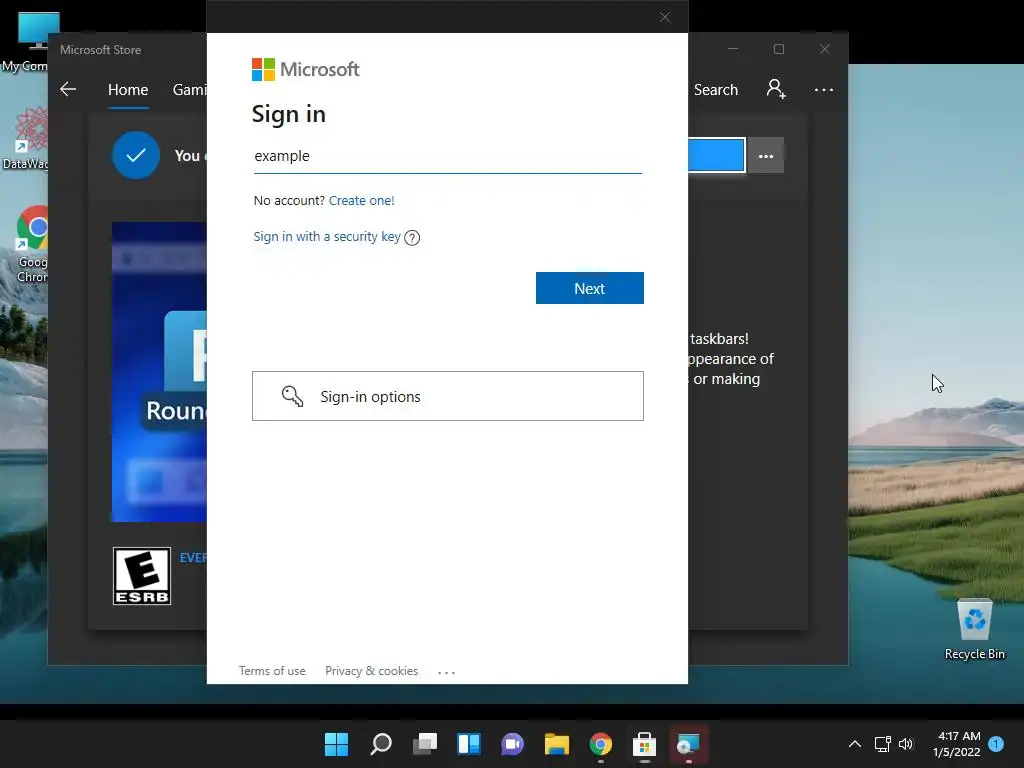Image resolution: width=1024 pixels, height=768 pixels.
Task: Close the sign-in dialog with the X
Action: pyautogui.click(x=665, y=17)
